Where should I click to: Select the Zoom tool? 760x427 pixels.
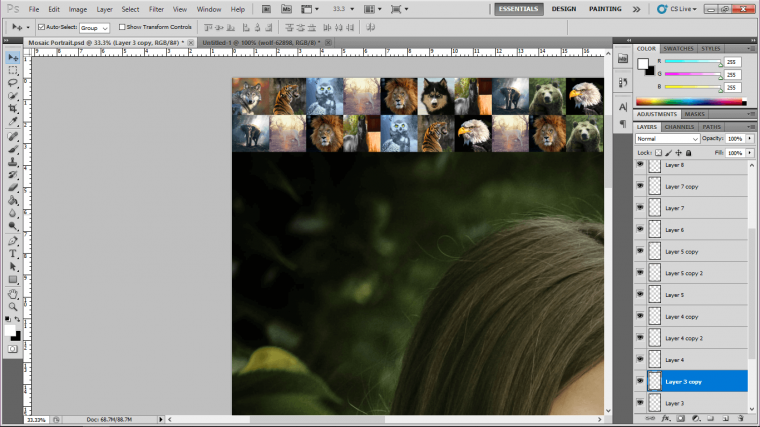(13, 306)
